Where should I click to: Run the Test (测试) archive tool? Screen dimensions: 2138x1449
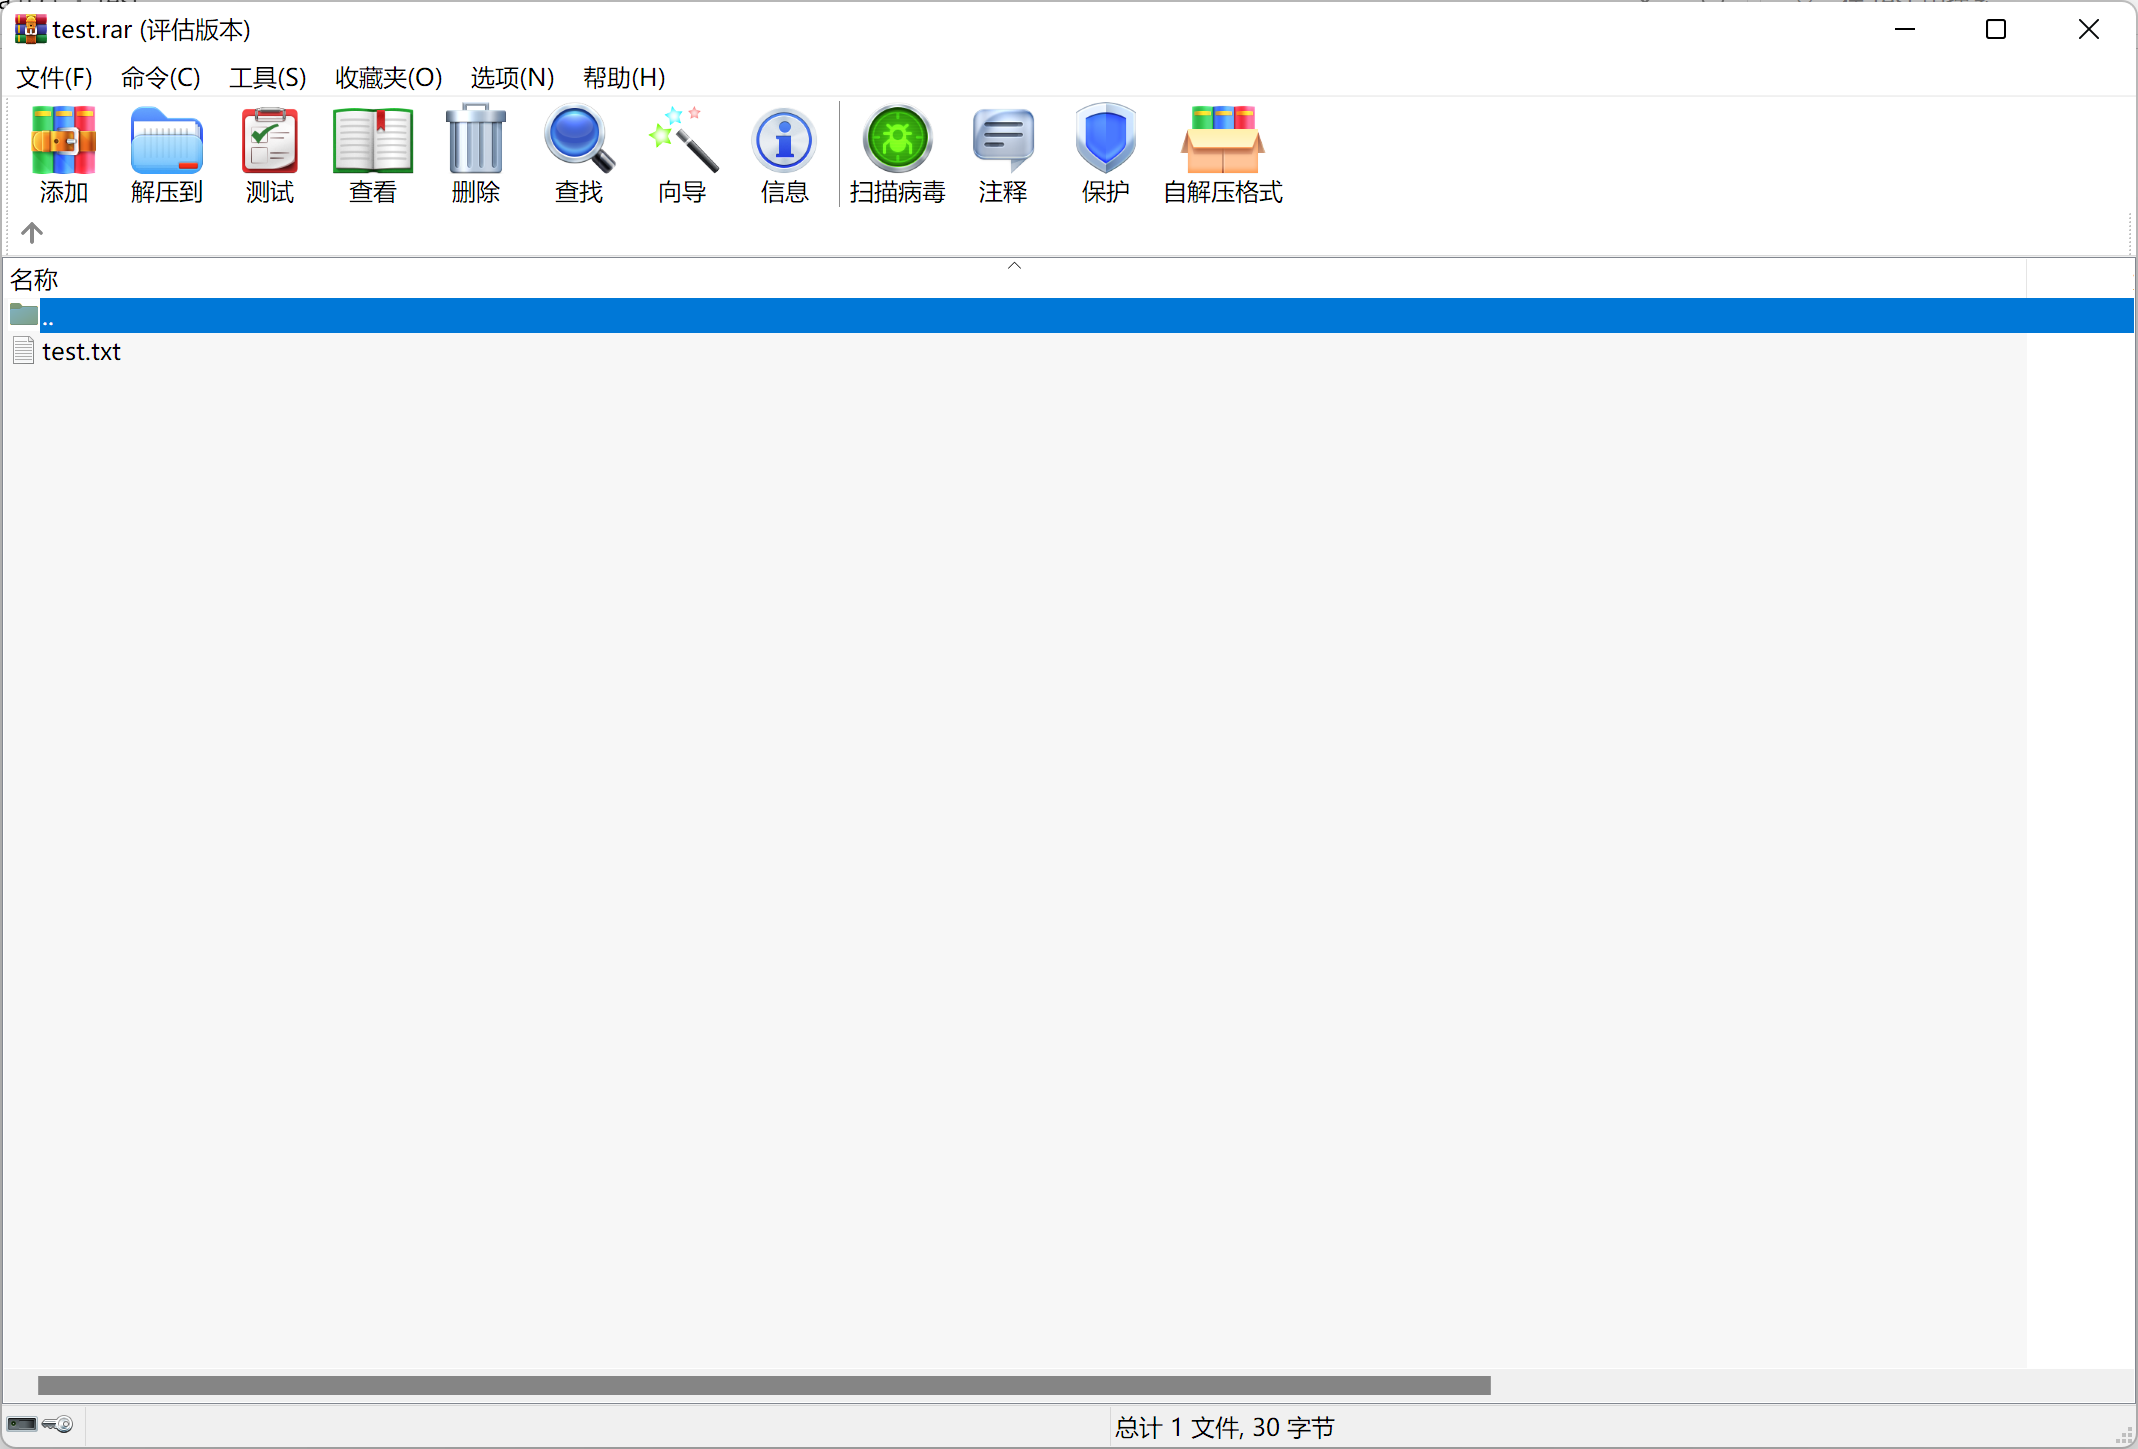[x=270, y=155]
